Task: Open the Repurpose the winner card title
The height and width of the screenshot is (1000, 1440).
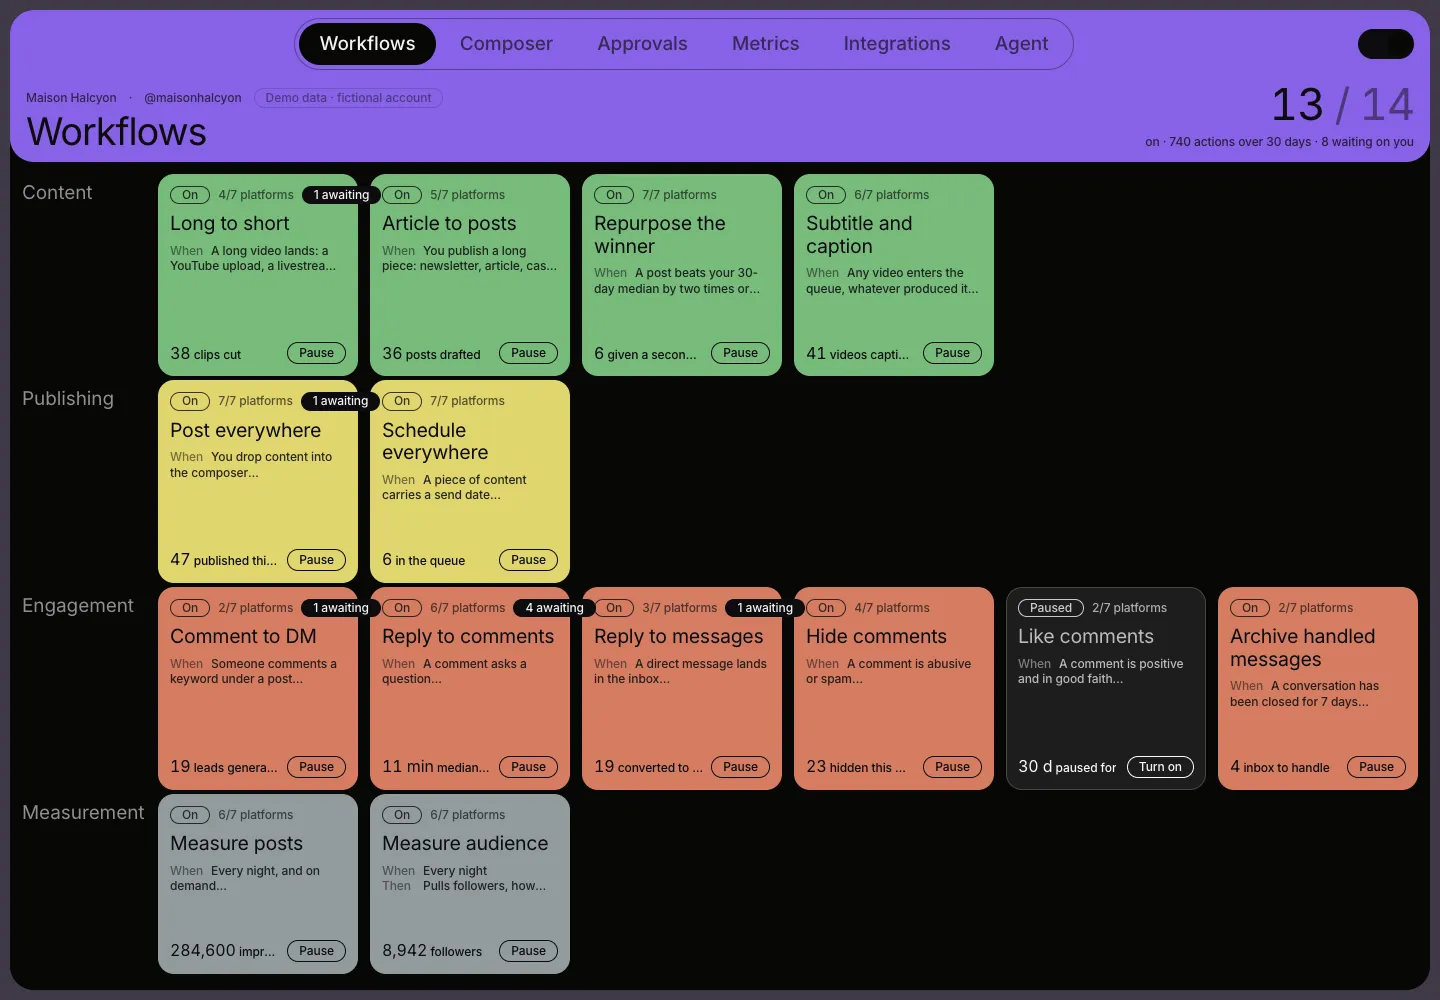Action: point(660,235)
